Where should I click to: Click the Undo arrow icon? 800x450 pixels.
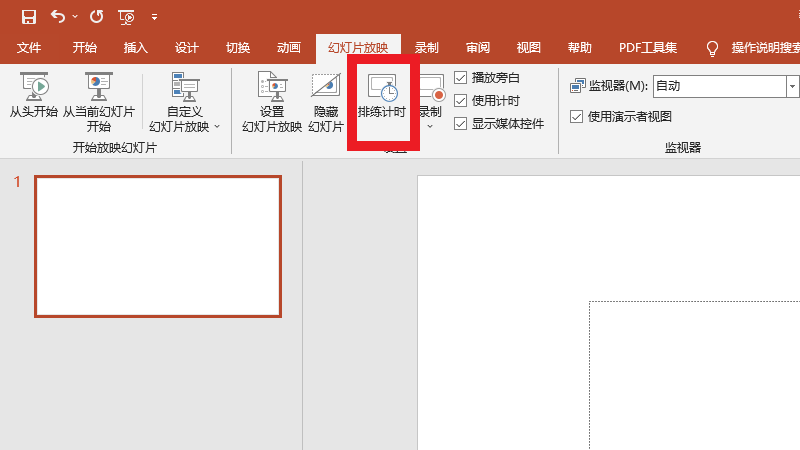pyautogui.click(x=57, y=16)
